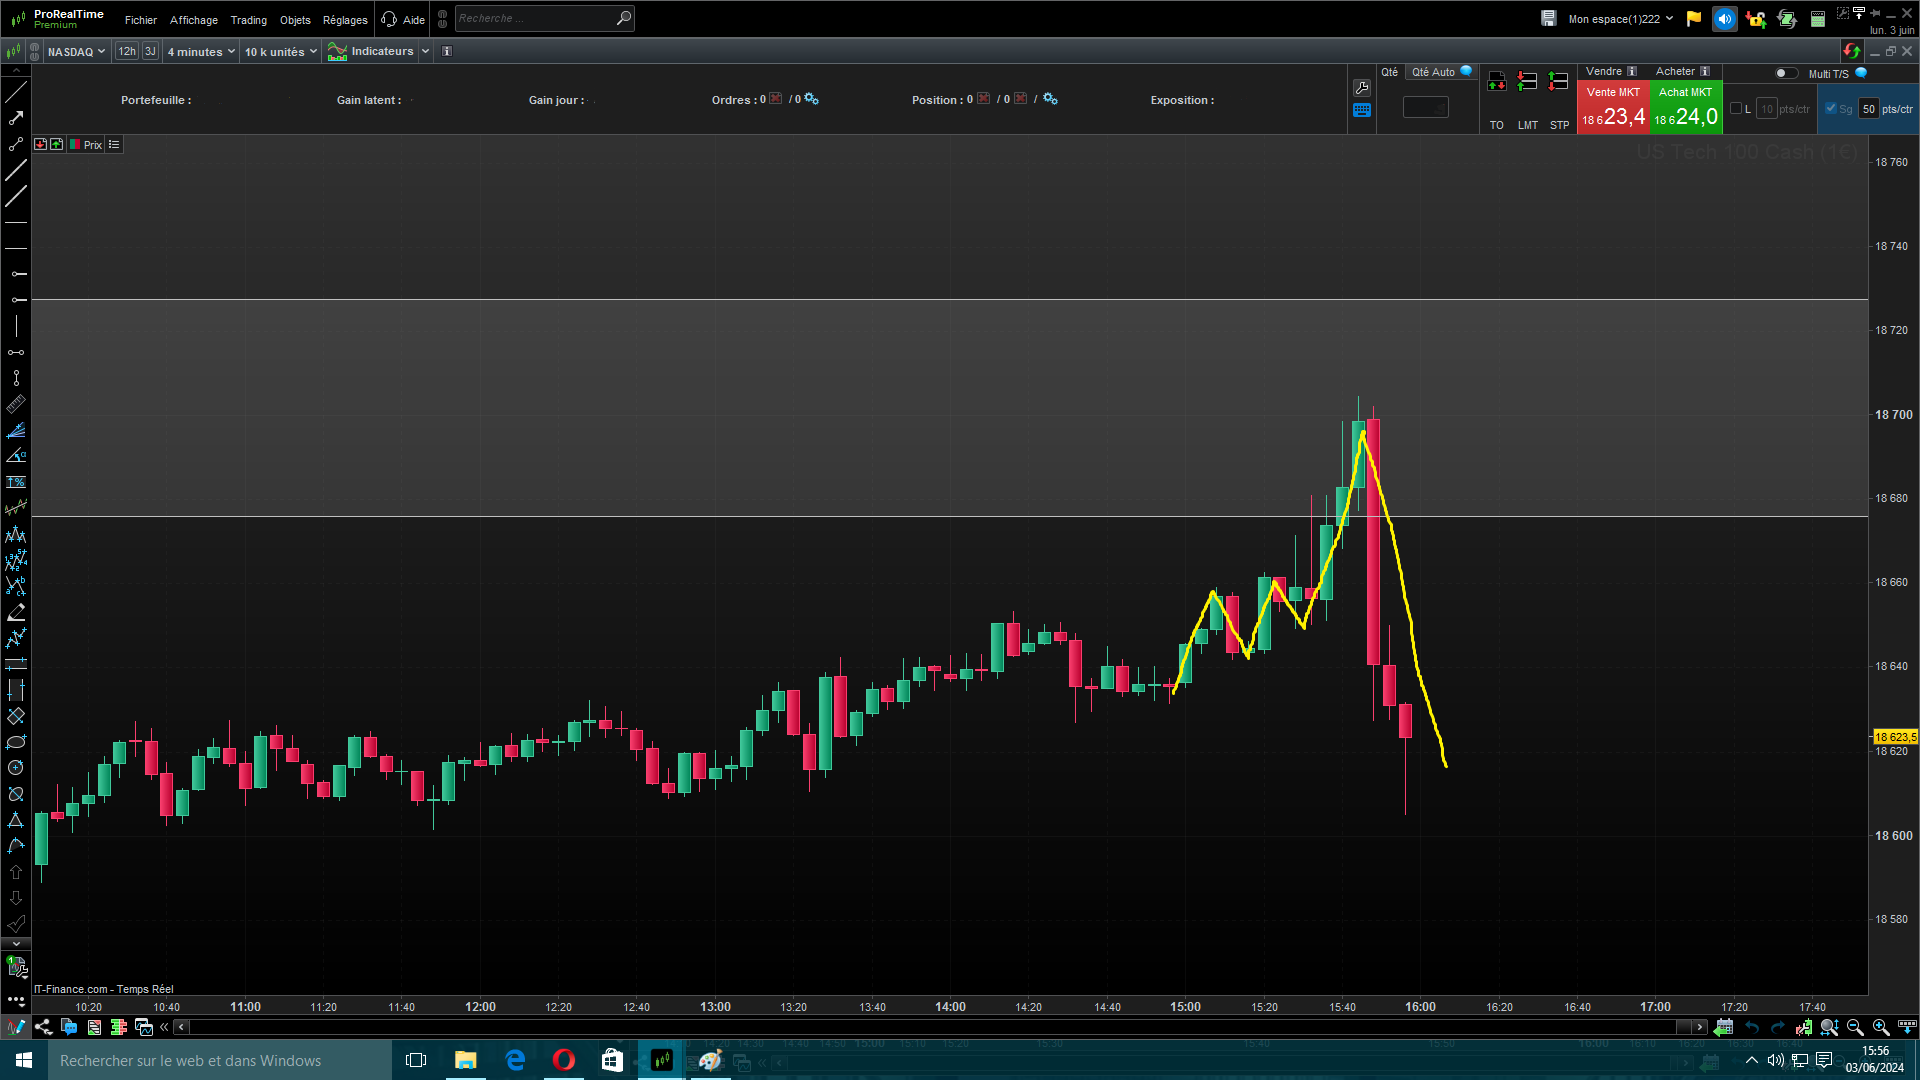Open the Trading menu

click(x=248, y=20)
